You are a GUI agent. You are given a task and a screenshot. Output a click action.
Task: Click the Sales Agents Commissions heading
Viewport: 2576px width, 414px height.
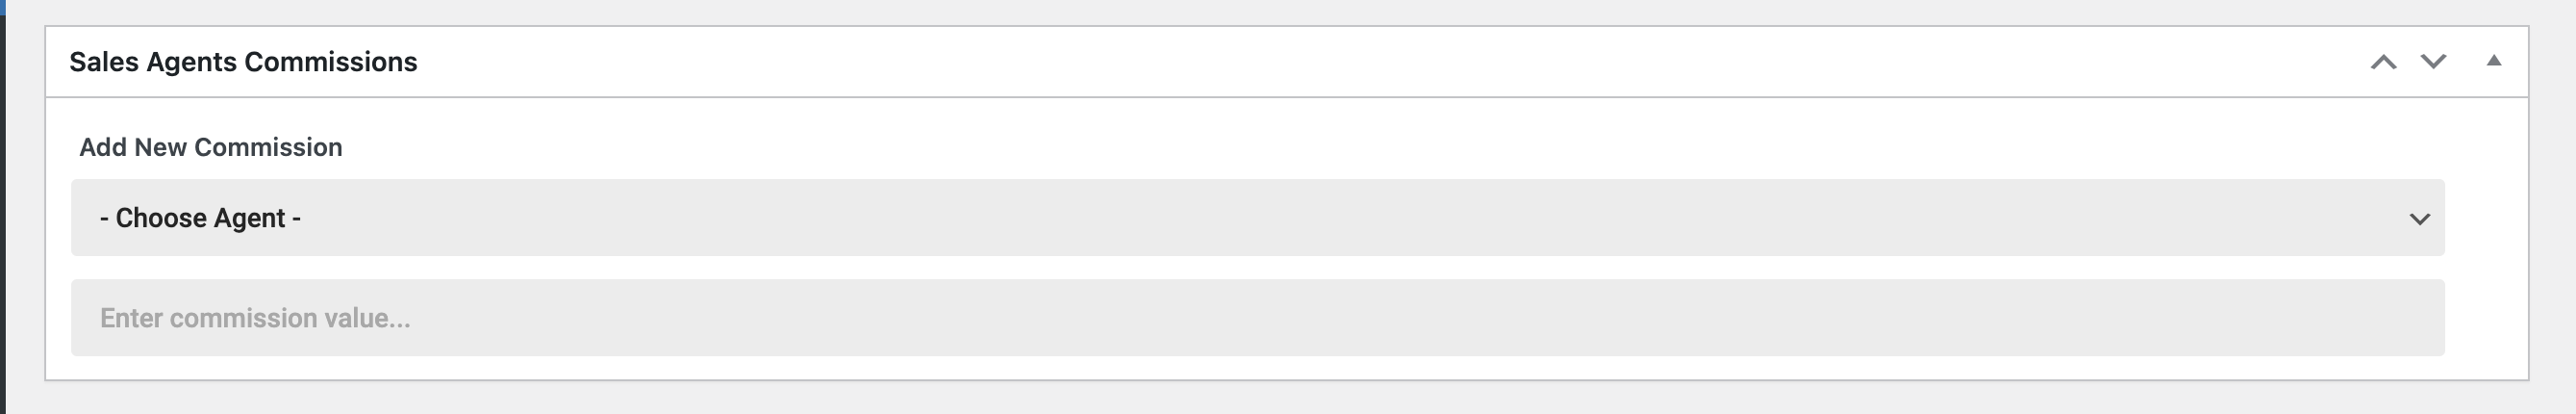point(243,62)
